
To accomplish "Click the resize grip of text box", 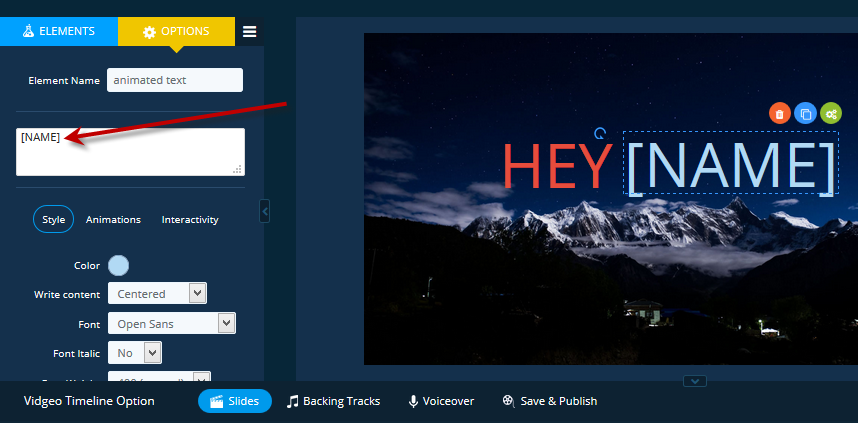I will pyautogui.click(x=237, y=169).
